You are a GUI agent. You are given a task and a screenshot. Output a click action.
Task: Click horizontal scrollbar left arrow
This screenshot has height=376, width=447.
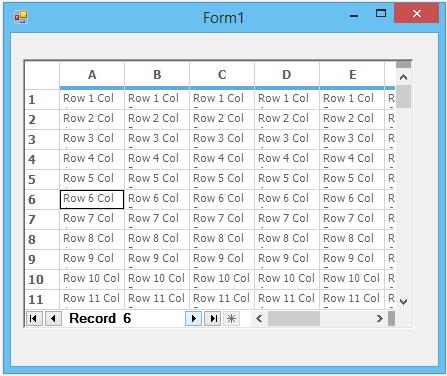coord(259,319)
